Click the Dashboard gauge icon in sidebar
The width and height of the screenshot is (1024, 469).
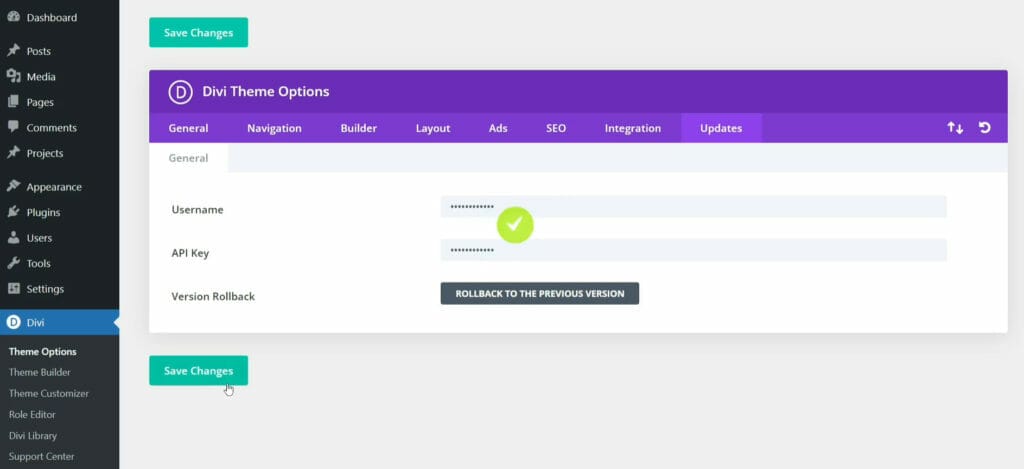[x=13, y=17]
